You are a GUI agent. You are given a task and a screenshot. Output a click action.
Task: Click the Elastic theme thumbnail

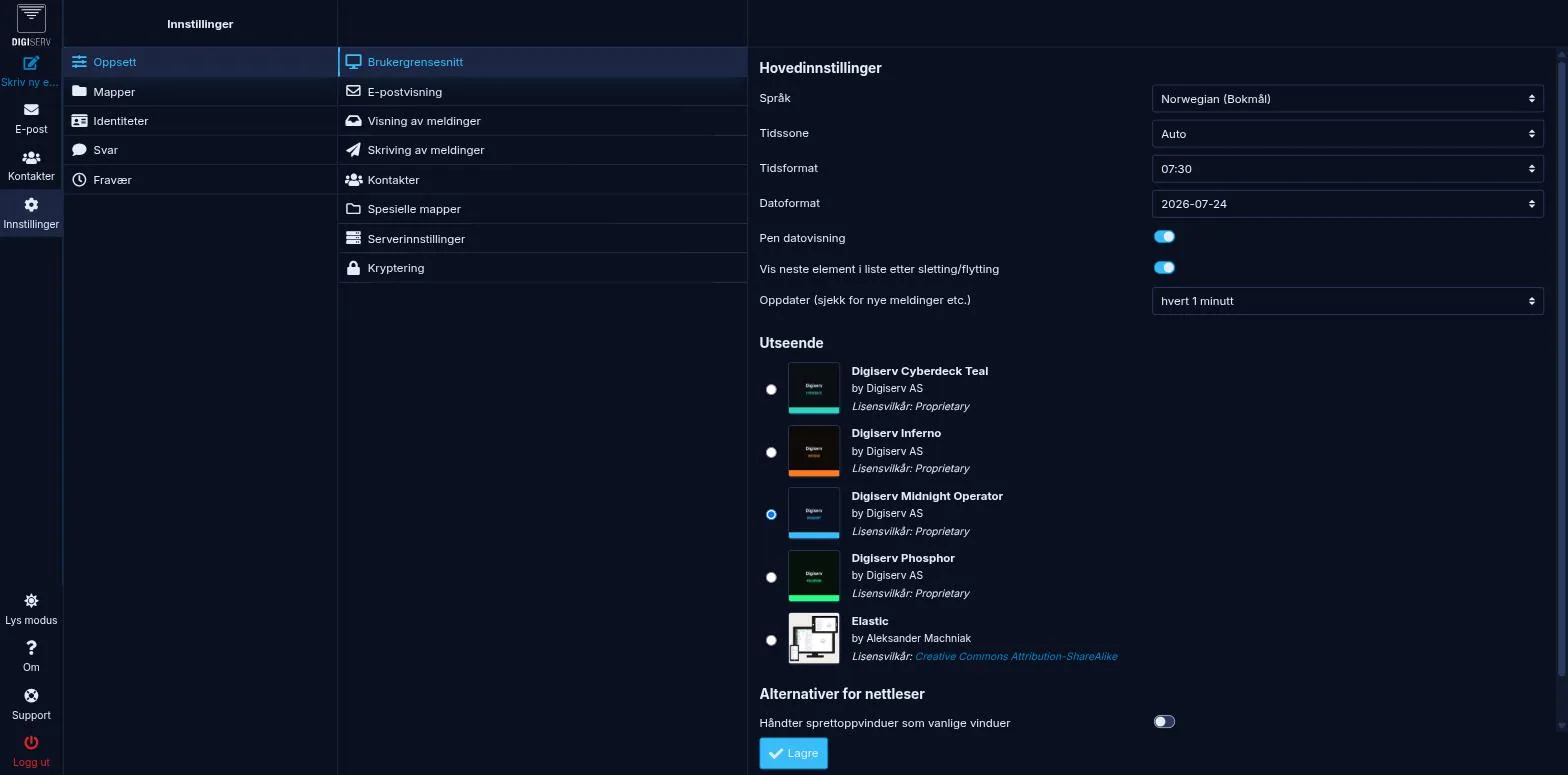(814, 638)
